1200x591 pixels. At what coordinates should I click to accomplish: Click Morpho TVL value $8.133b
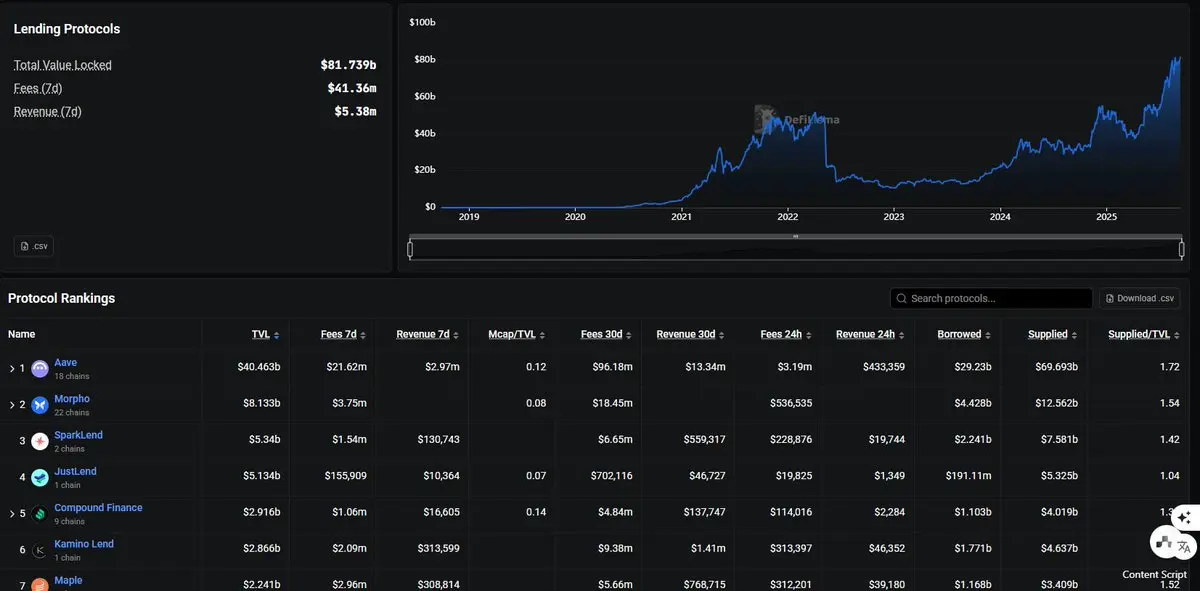point(262,404)
